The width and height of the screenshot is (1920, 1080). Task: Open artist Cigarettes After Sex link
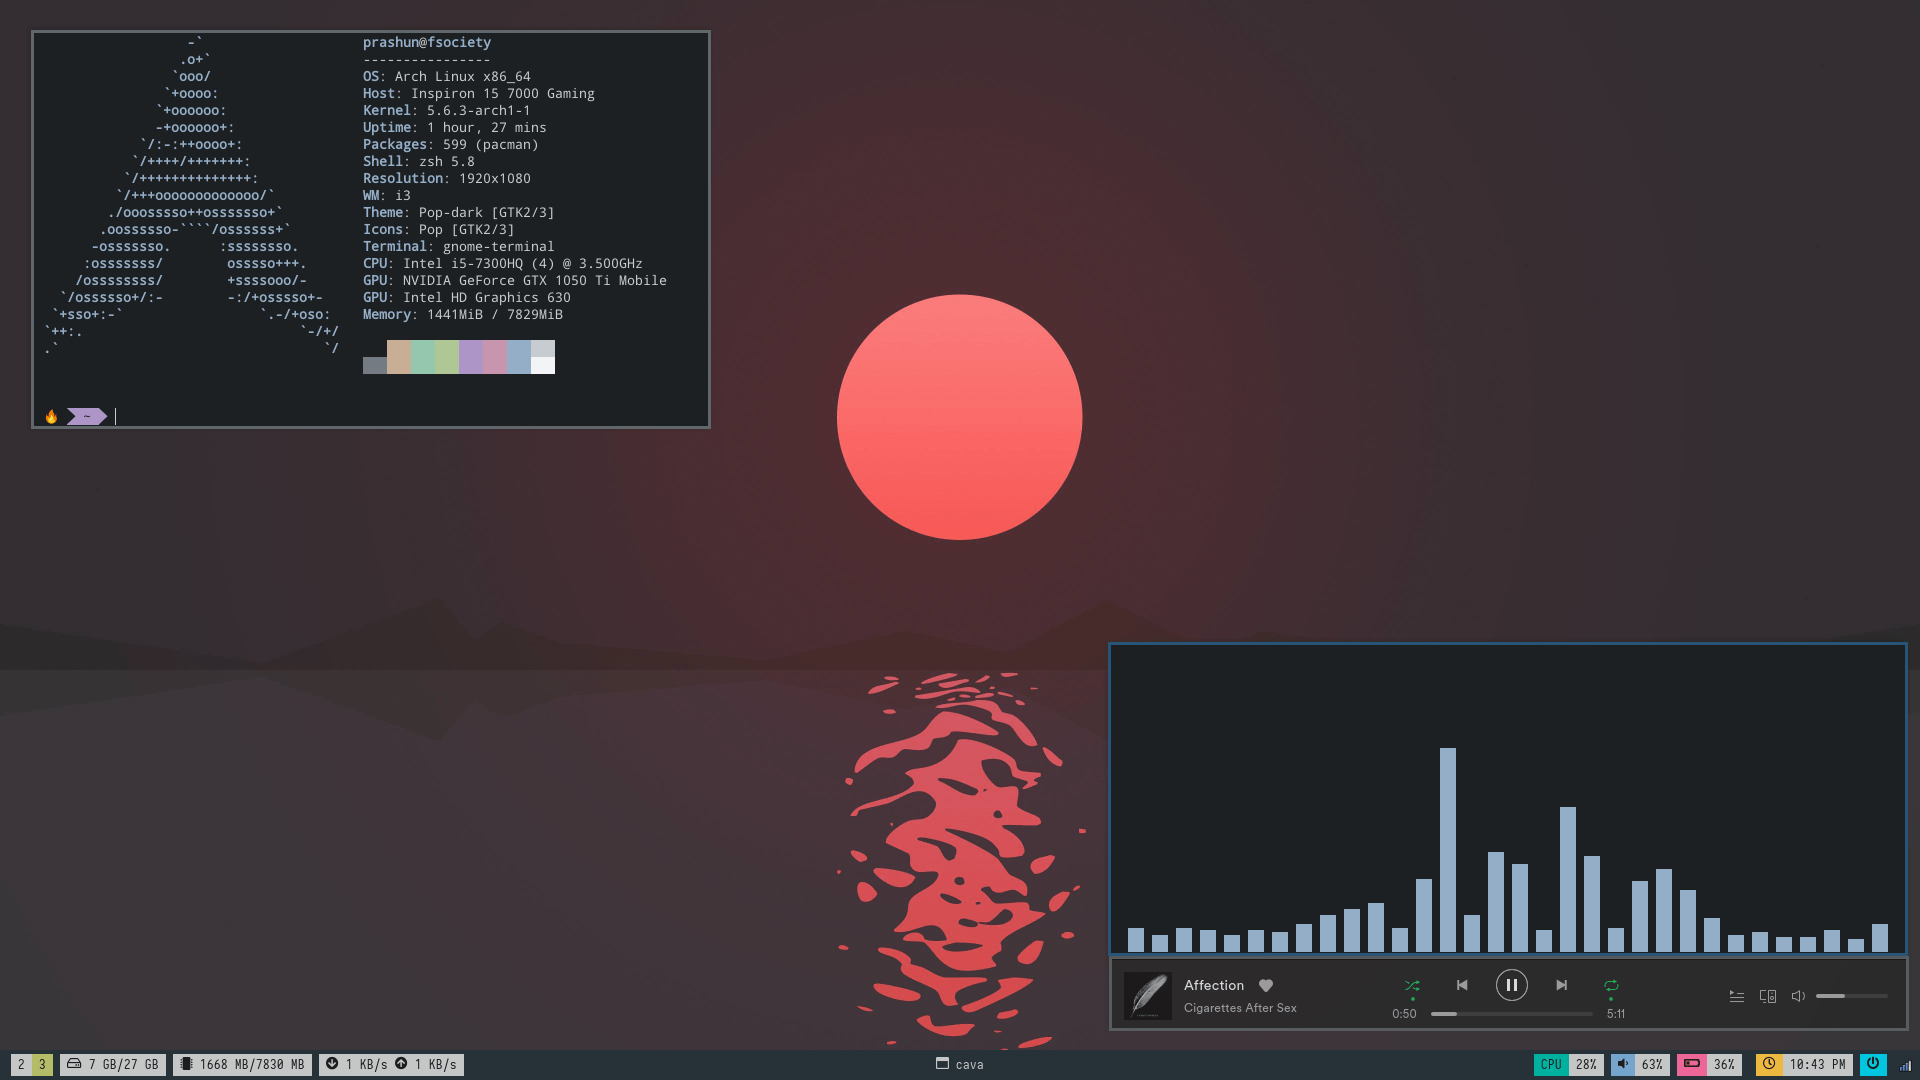tap(1240, 1008)
